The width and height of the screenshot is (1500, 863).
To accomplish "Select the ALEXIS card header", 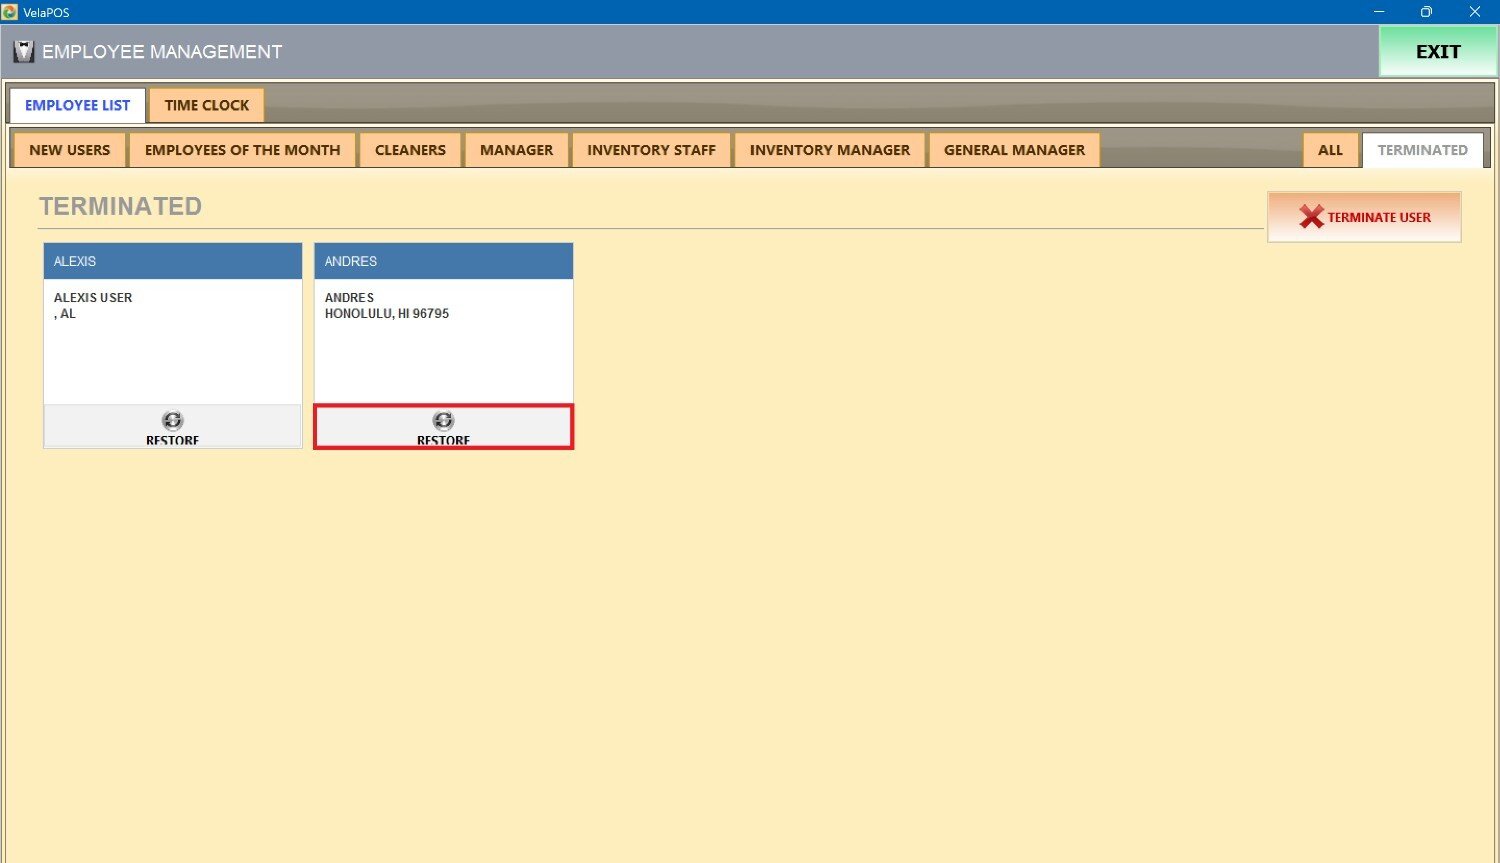I will [x=172, y=261].
